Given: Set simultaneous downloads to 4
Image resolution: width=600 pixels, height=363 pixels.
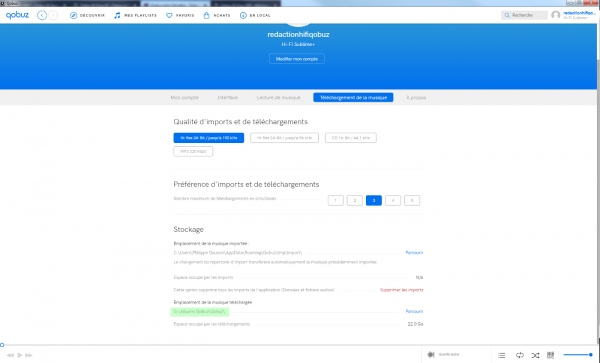Looking at the screenshot, I should pos(393,200).
